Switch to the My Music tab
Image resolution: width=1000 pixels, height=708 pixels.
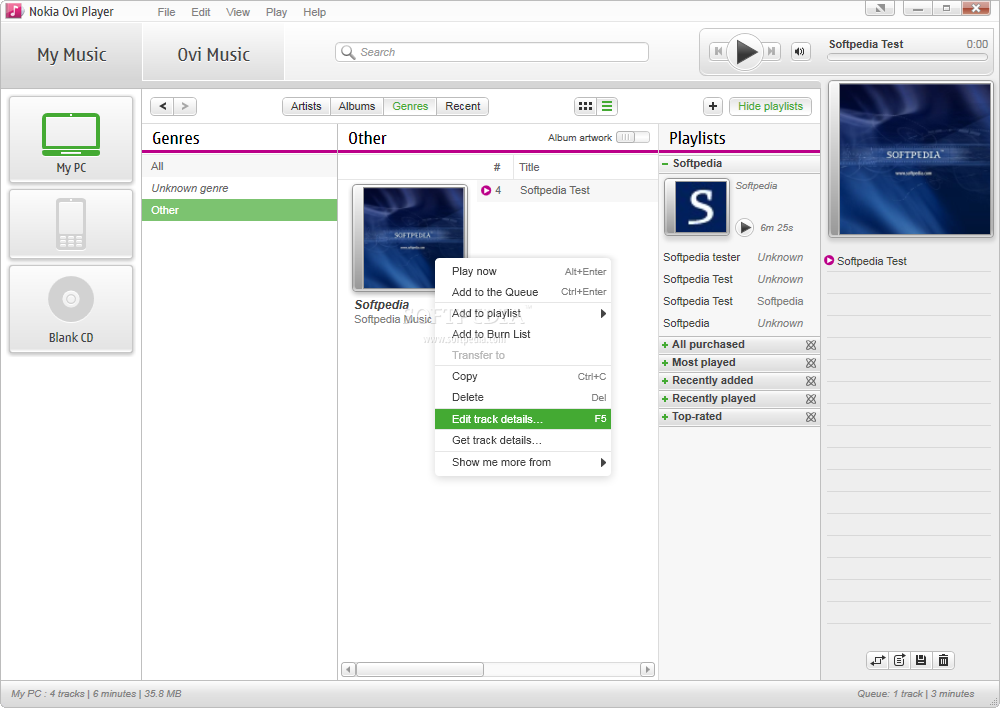coord(71,54)
